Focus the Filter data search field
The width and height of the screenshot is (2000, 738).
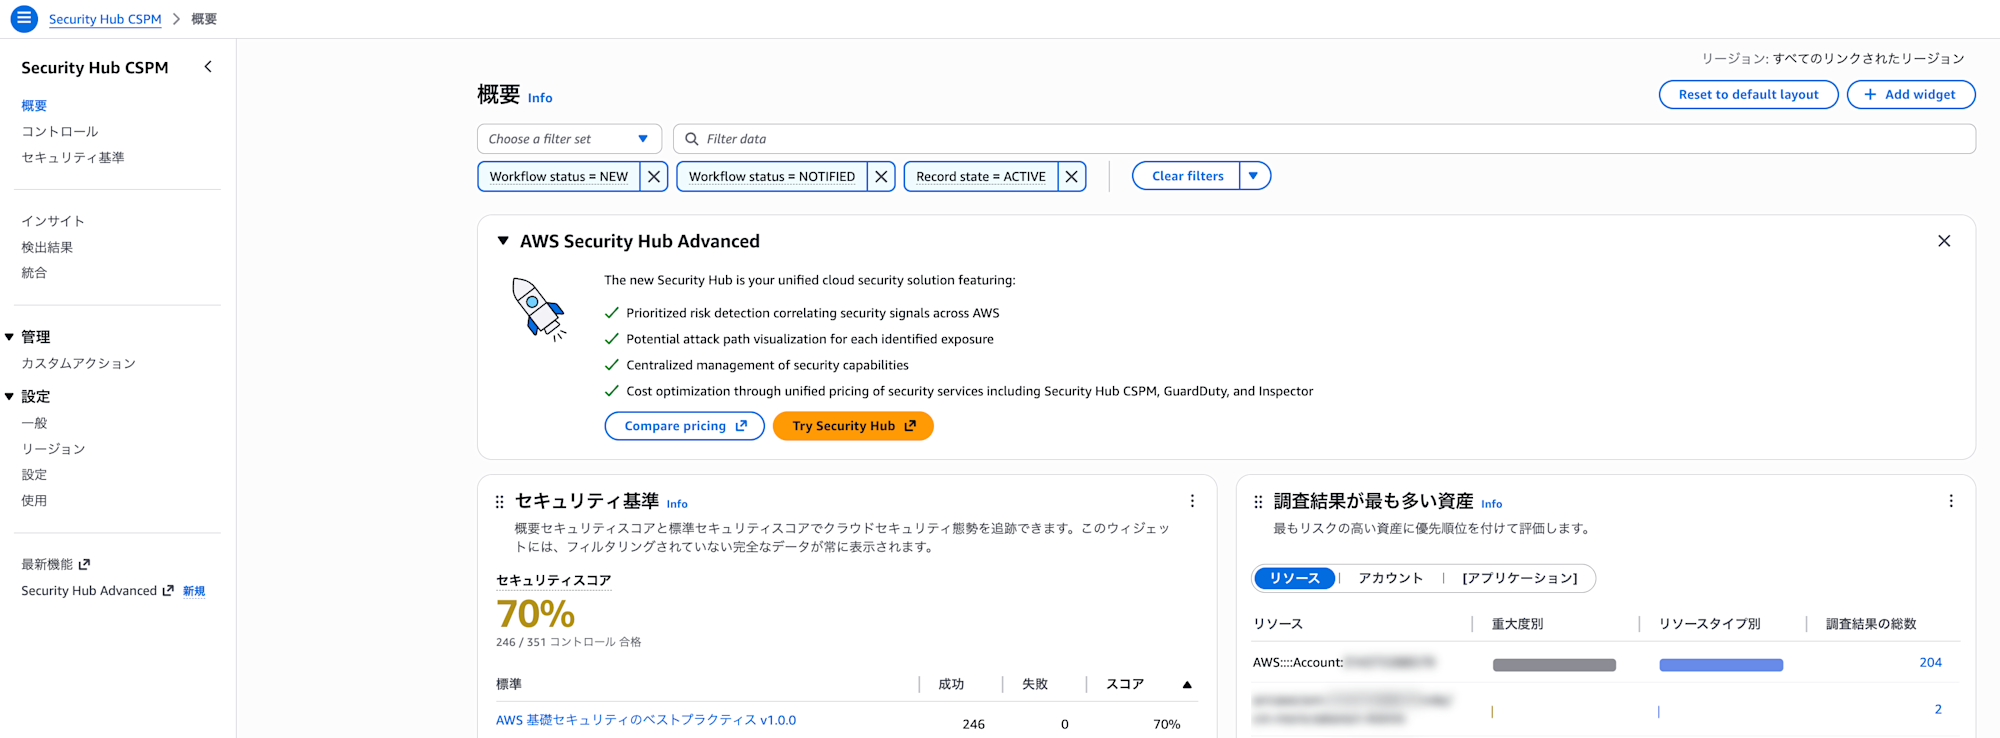point(1324,139)
